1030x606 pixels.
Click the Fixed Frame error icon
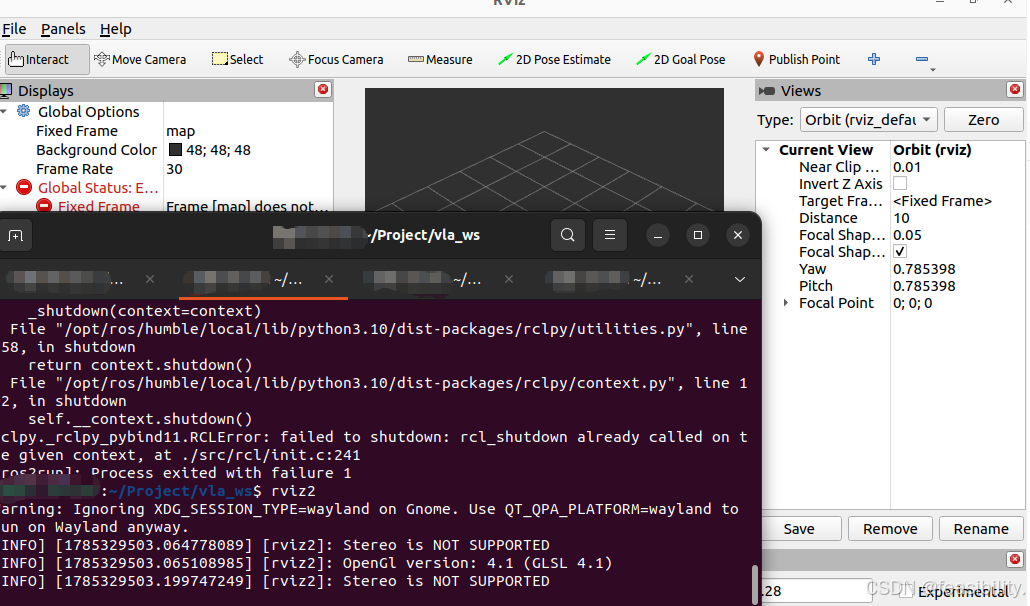[44, 206]
